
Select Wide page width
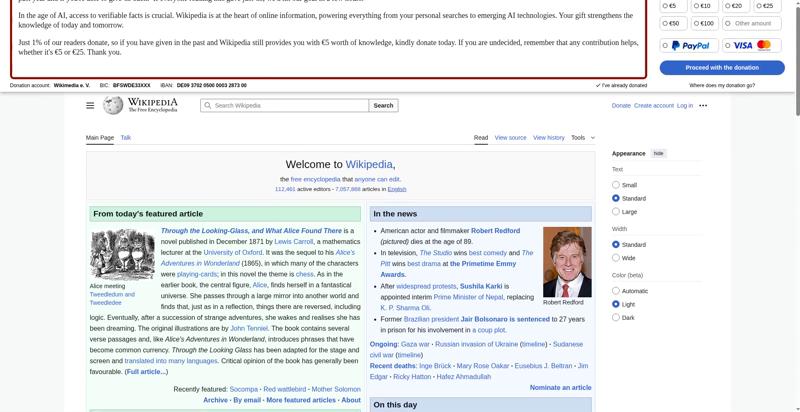click(x=616, y=258)
